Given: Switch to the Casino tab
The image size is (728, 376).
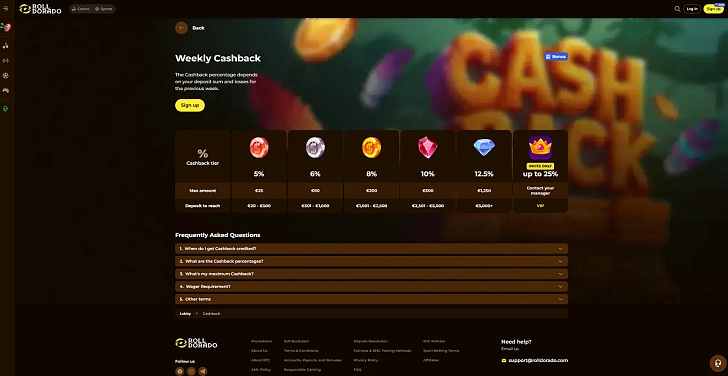Looking at the screenshot, I should click(x=81, y=9).
